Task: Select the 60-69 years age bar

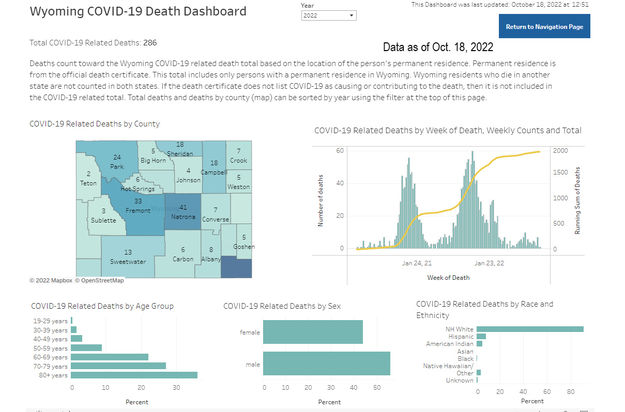Action: point(110,357)
